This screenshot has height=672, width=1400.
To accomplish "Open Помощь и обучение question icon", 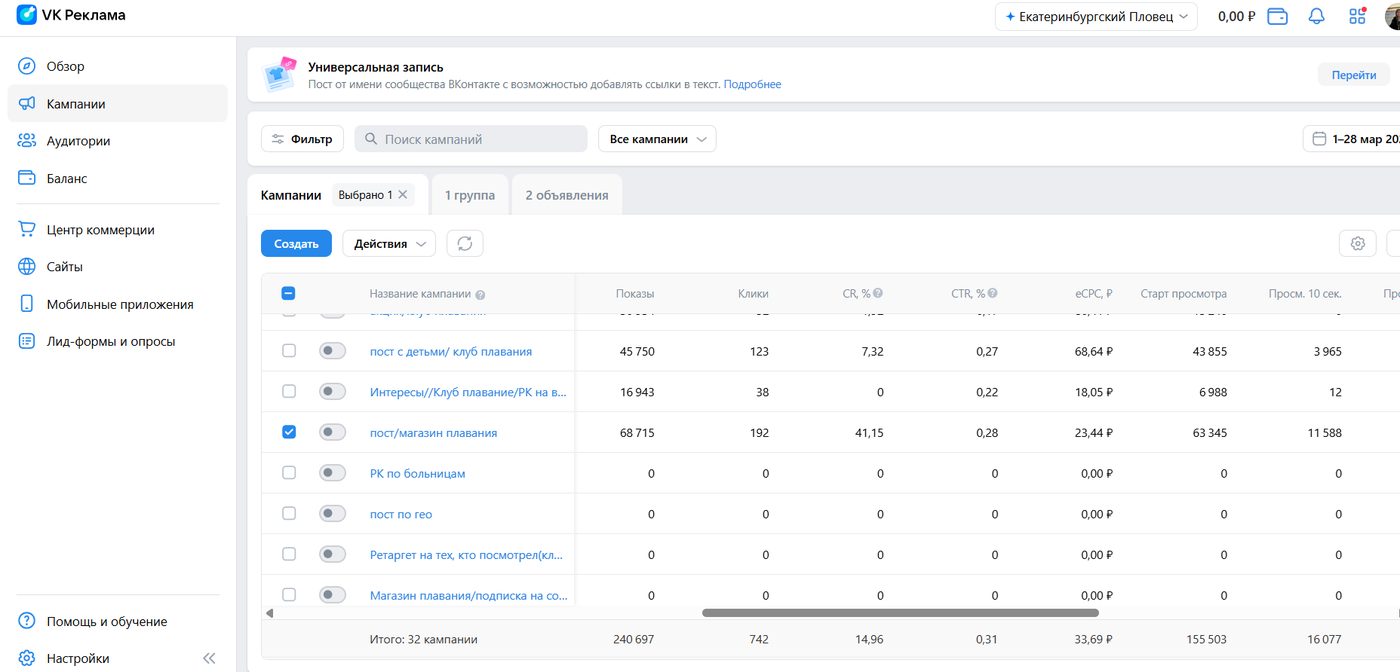I will 27,621.
